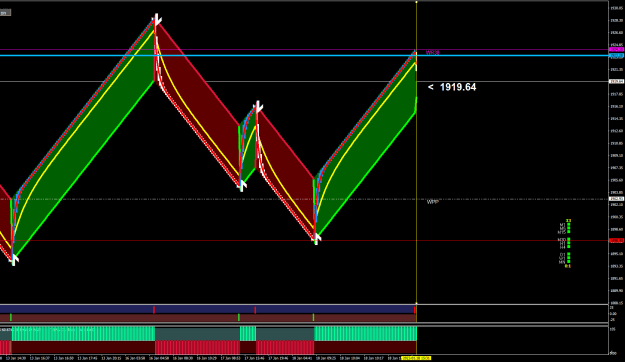
Task: Select the WR3 pivot level label
Action: pos(432,53)
